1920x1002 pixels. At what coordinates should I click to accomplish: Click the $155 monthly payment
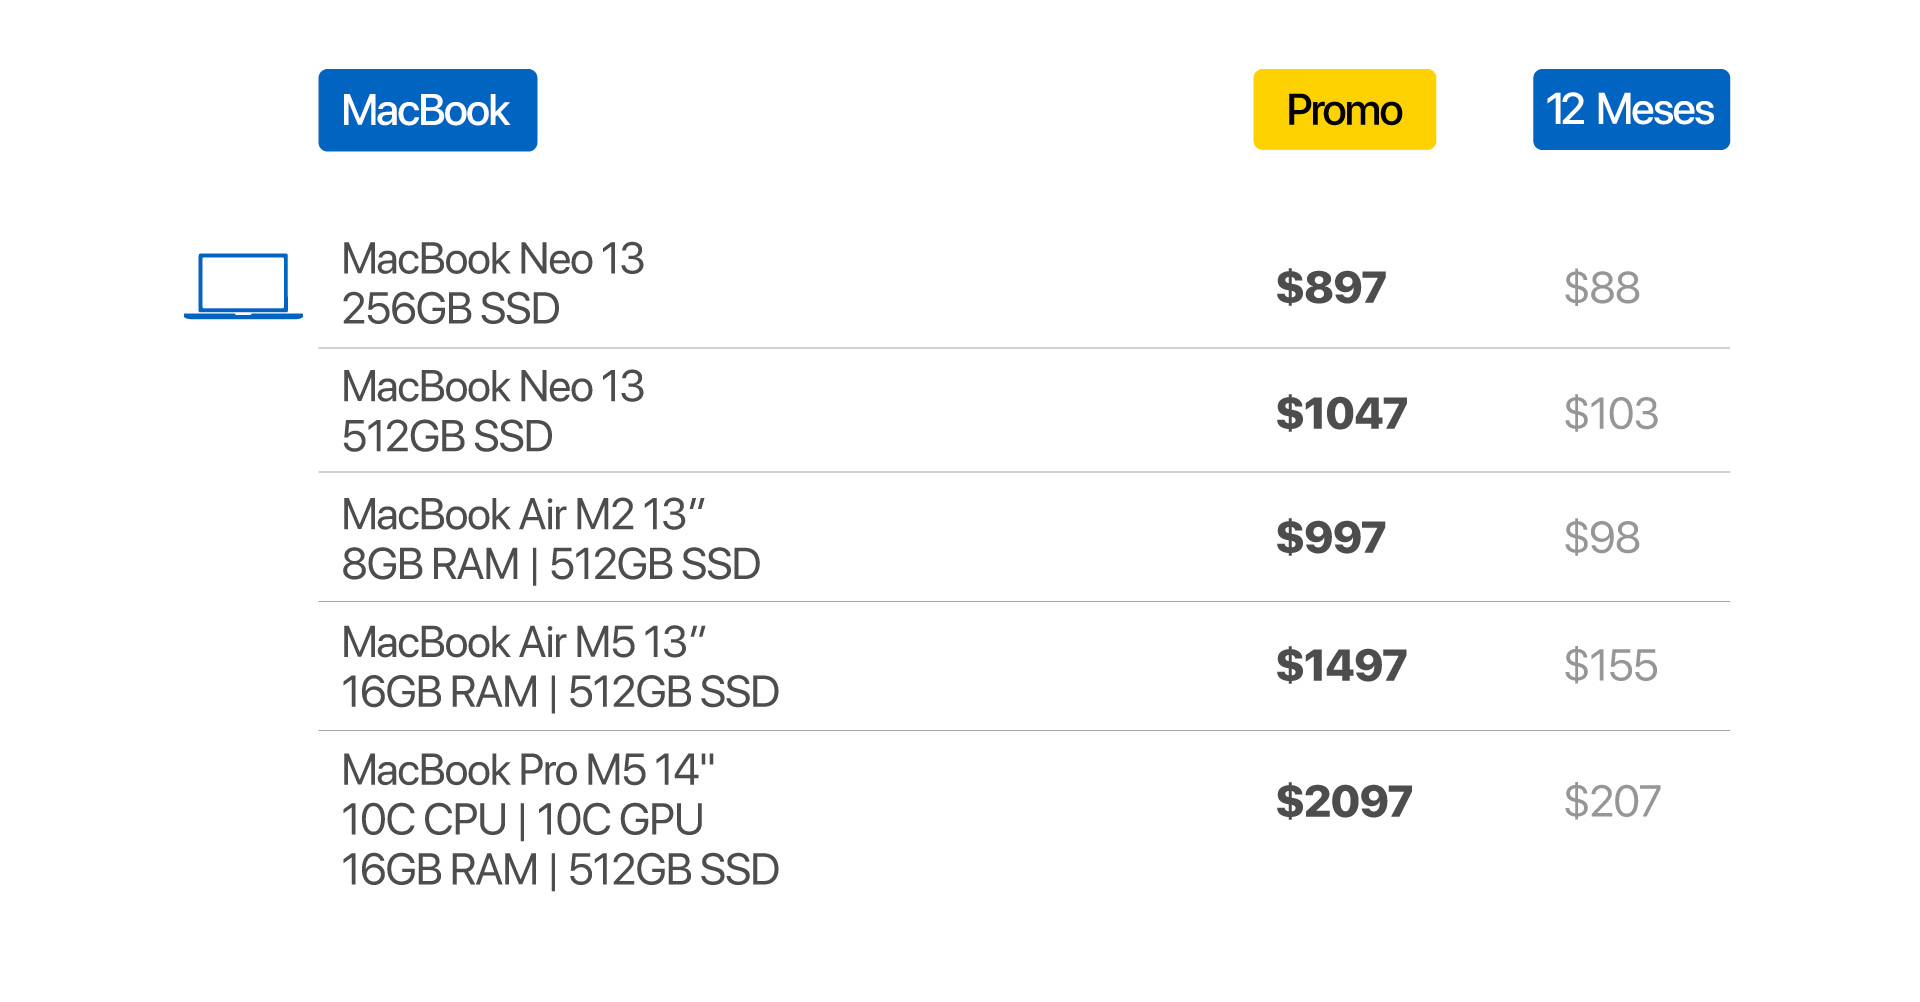click(x=1611, y=666)
